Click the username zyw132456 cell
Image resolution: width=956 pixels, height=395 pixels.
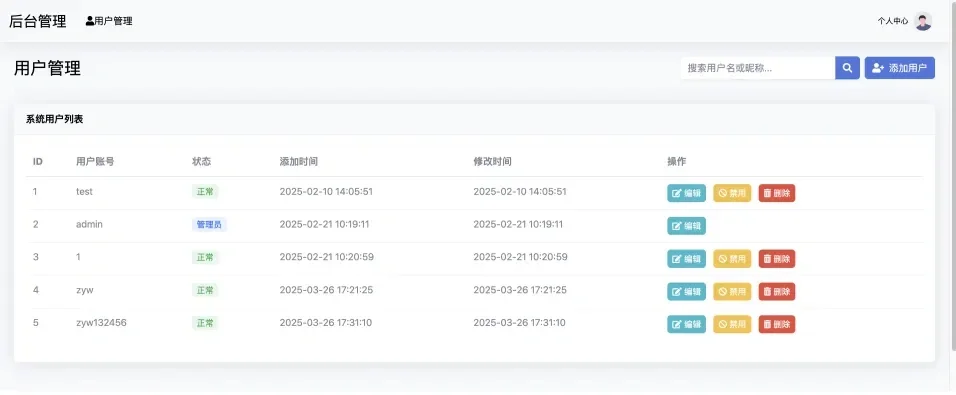(101, 322)
